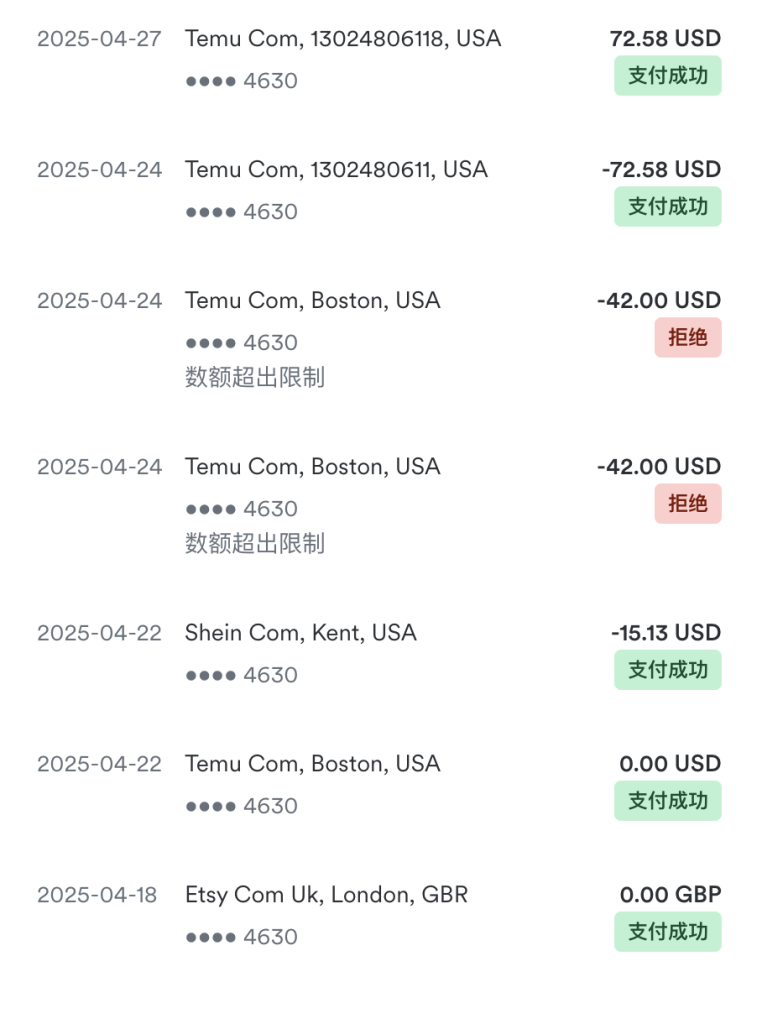Open the 72.58 USD Temu transaction dated 2025-04-27
This screenshot has width=762, height=1024.
coord(379,60)
